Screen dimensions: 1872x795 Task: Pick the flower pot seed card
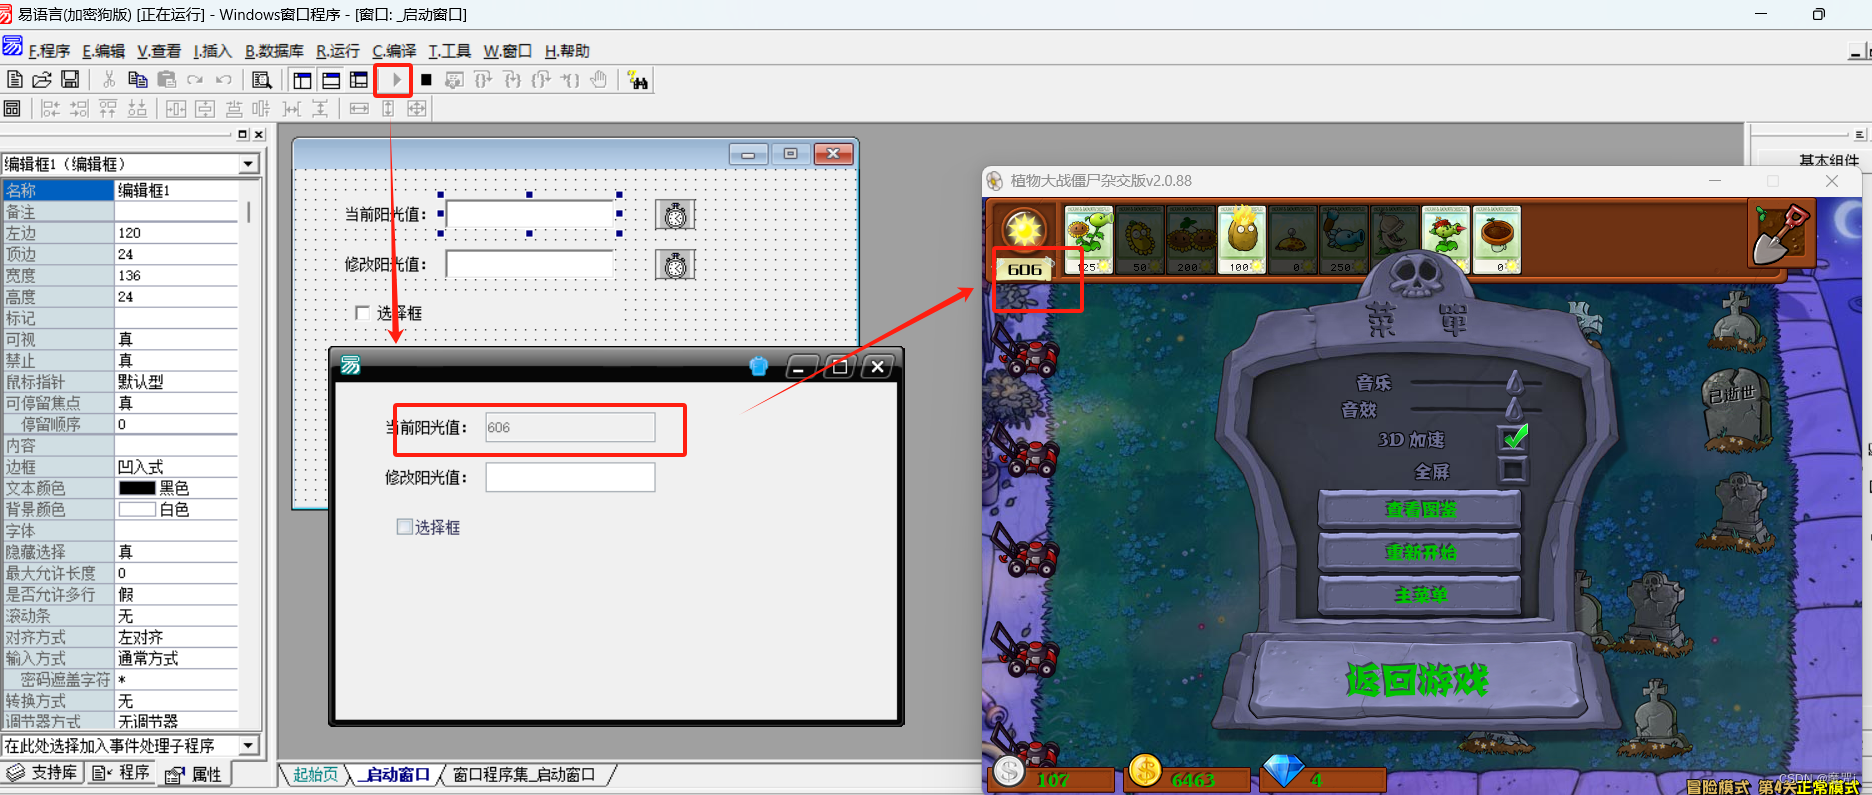[x=1496, y=239]
